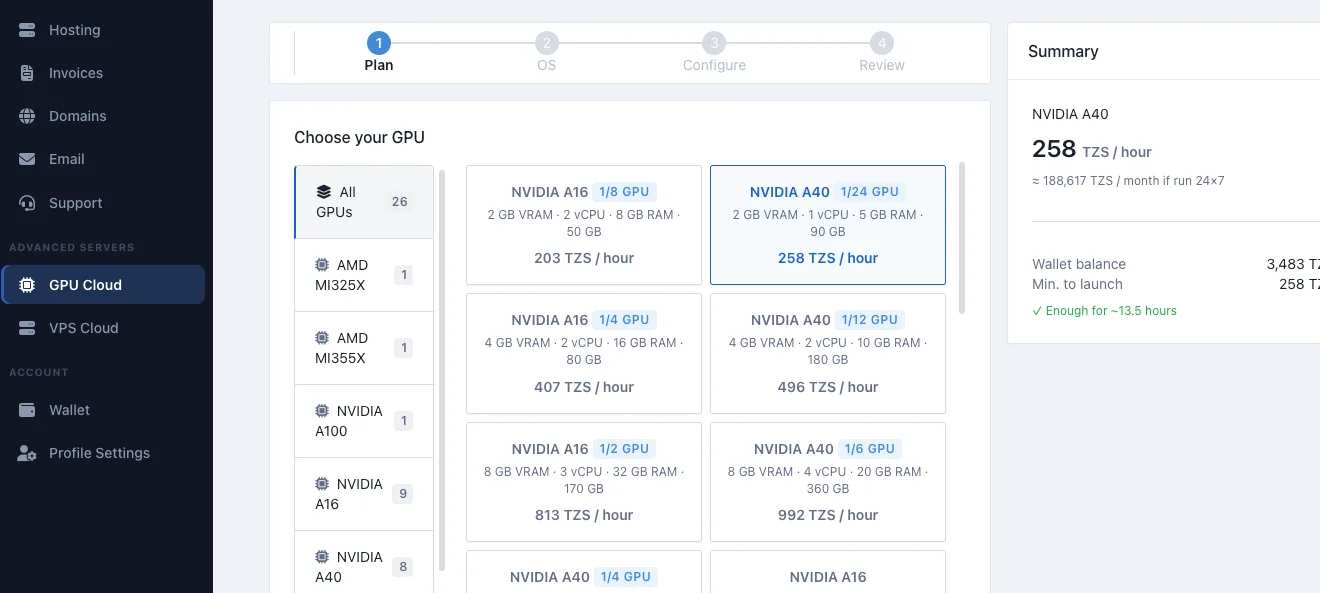Viewport: 1320px width, 593px height.
Task: Click the 496 TZS / hour price
Action: click(828, 387)
